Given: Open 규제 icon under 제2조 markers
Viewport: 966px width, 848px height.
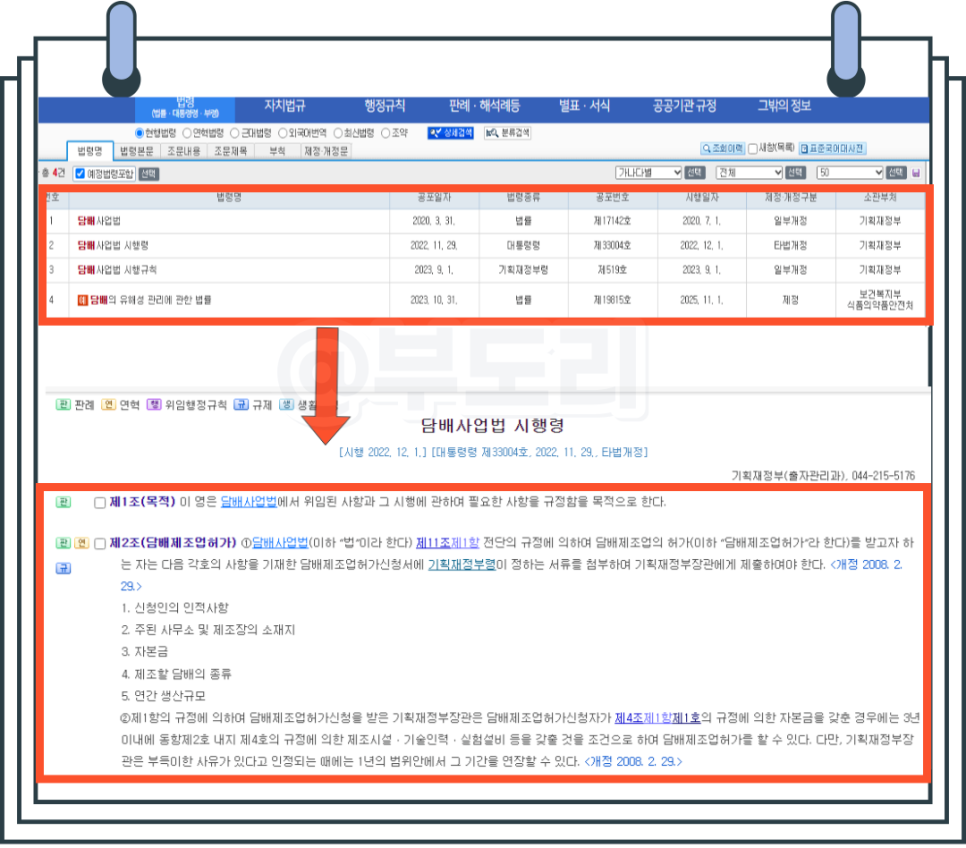Looking at the screenshot, I should [x=63, y=568].
